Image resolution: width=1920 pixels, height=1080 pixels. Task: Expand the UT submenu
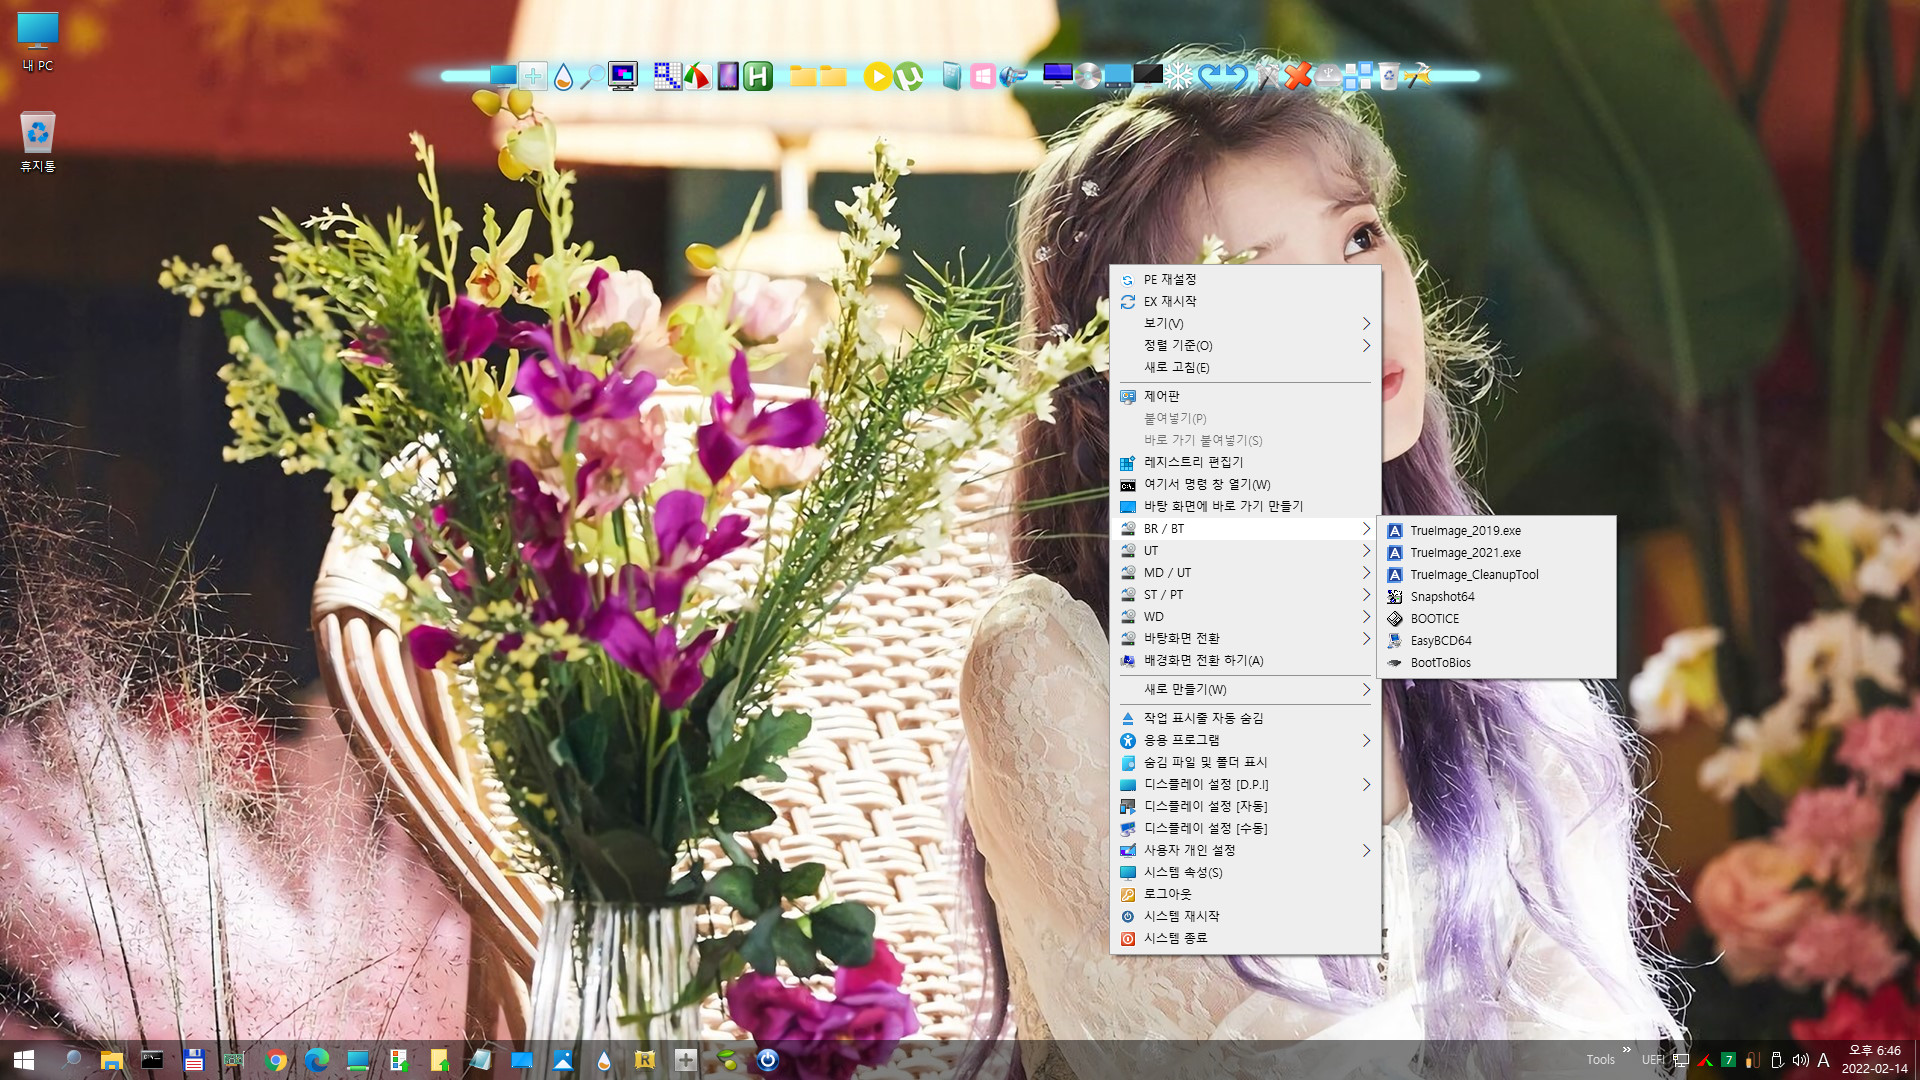point(1245,551)
